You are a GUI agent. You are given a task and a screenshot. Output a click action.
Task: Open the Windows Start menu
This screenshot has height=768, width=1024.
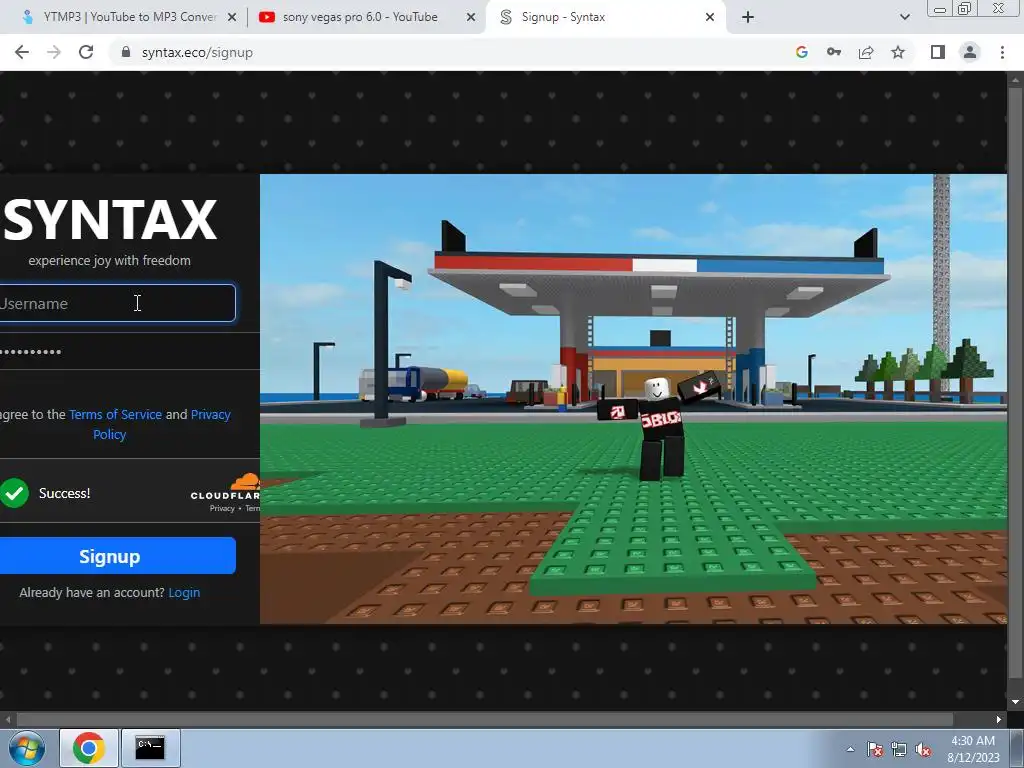pyautogui.click(x=27, y=748)
